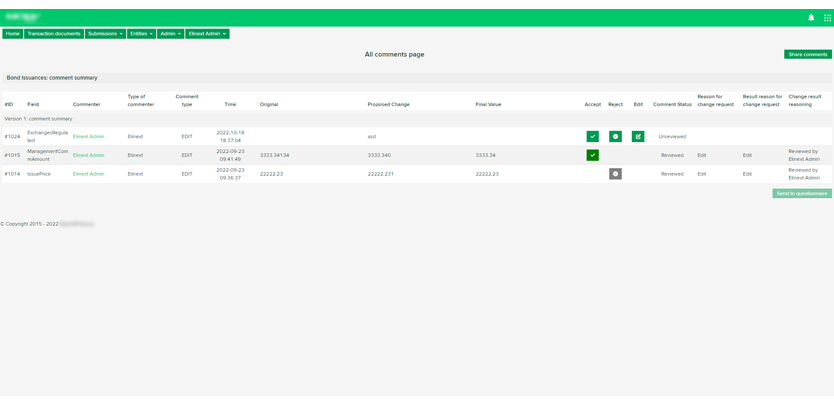Select the Version 1 comment summary row
Viewport: 834px width, 405px height.
[38, 118]
